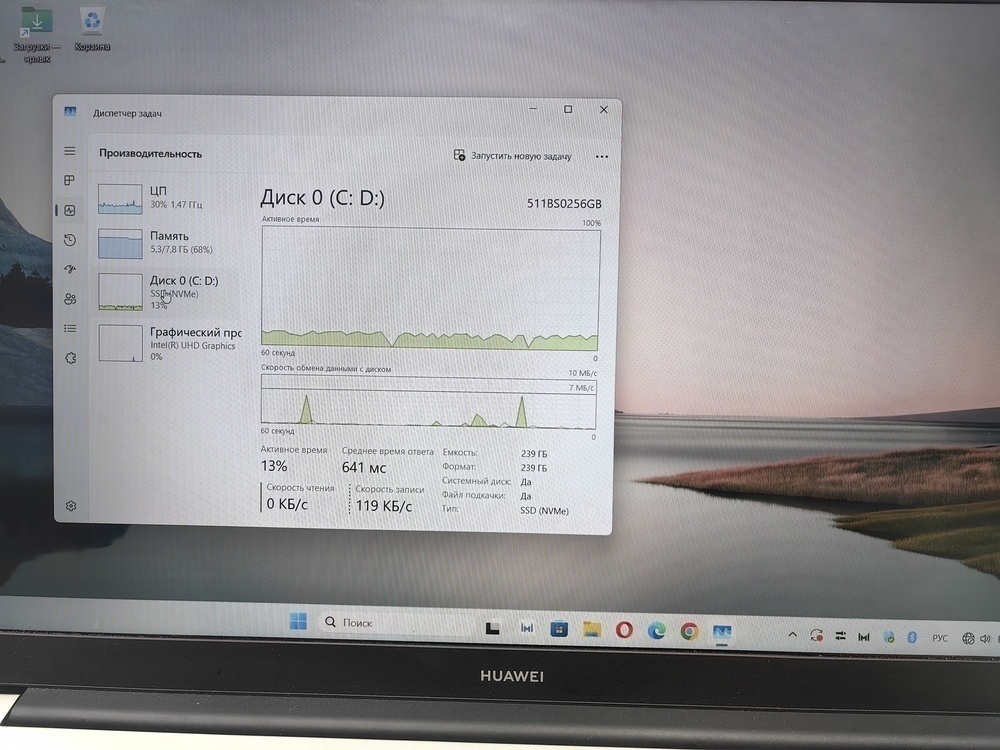Screen dimensions: 1000x750
Task: Open the Startup apps page icon
Action: (70, 269)
